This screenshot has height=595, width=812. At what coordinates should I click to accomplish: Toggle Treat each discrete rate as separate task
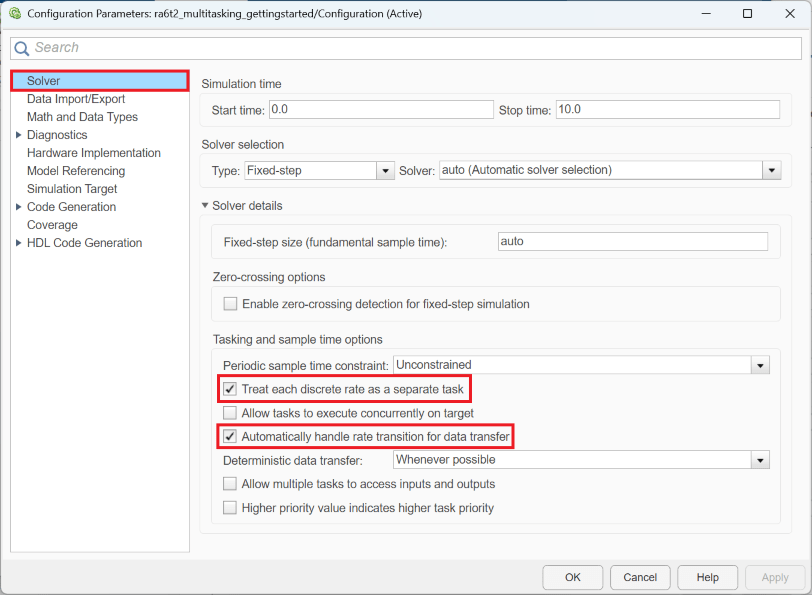coord(230,388)
